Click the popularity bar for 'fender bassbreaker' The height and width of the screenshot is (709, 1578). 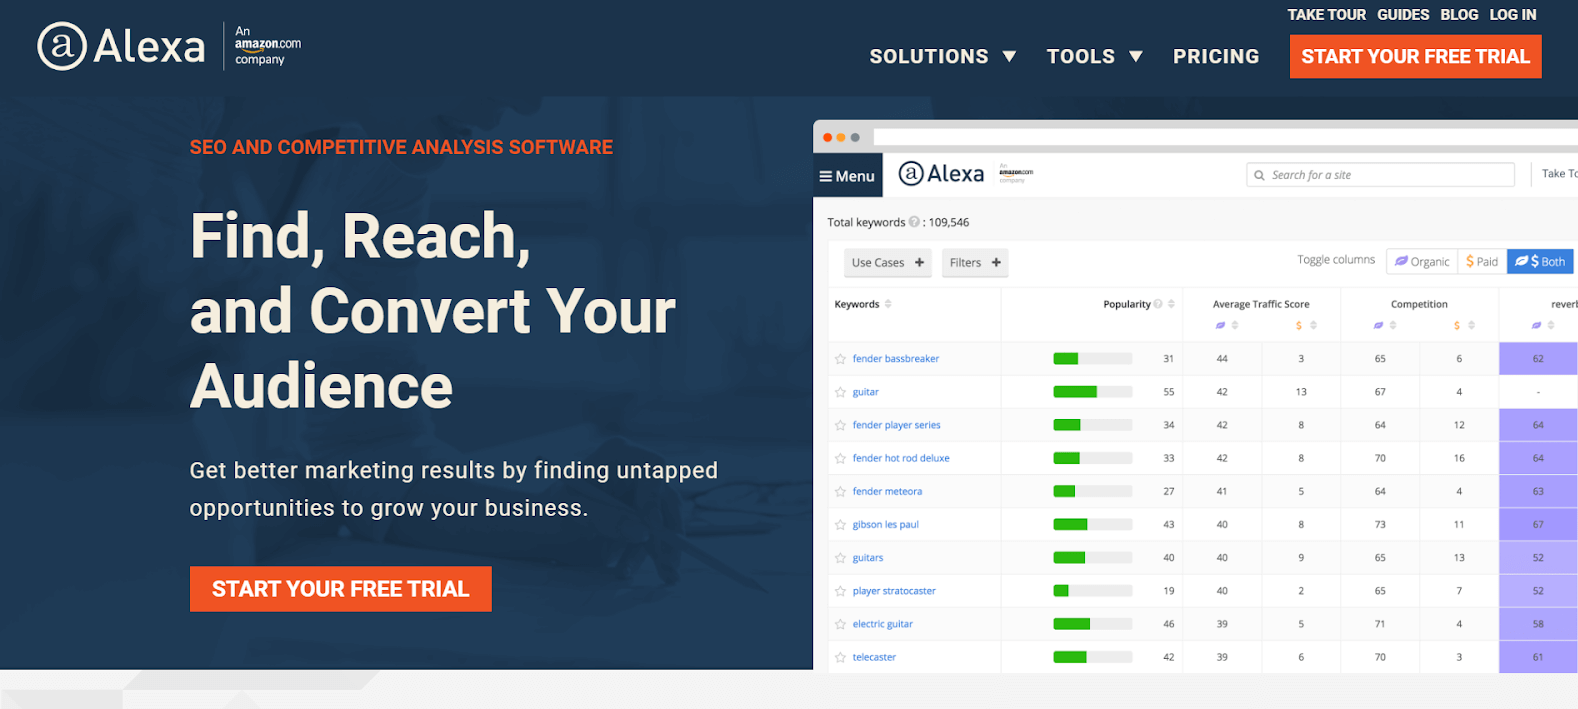[x=1093, y=359]
